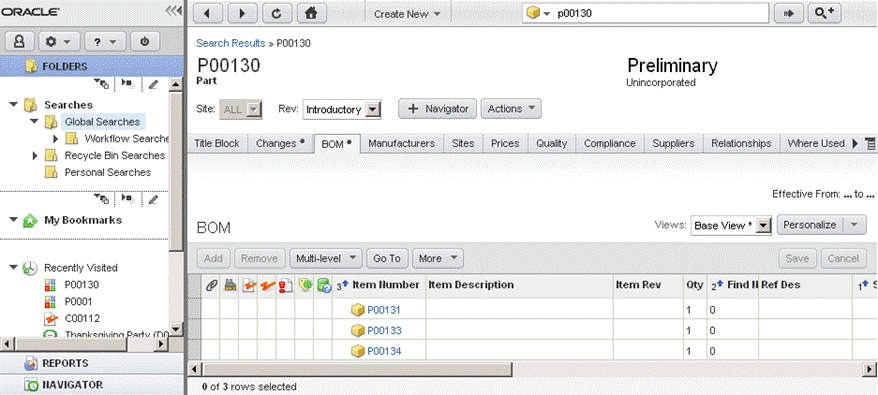Open the P00133 item link
This screenshot has width=878, height=395.
pos(384,331)
